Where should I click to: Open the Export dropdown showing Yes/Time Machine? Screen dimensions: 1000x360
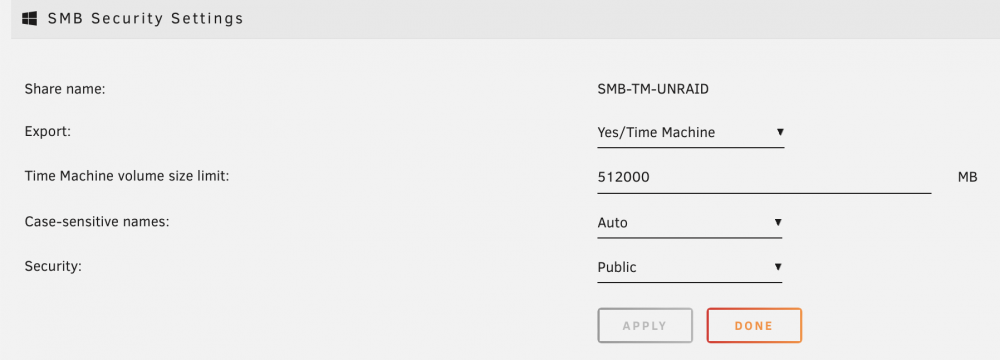691,133
